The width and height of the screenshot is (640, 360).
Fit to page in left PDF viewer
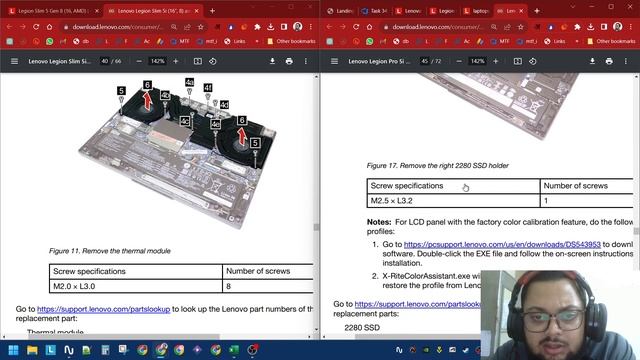tap(198, 61)
